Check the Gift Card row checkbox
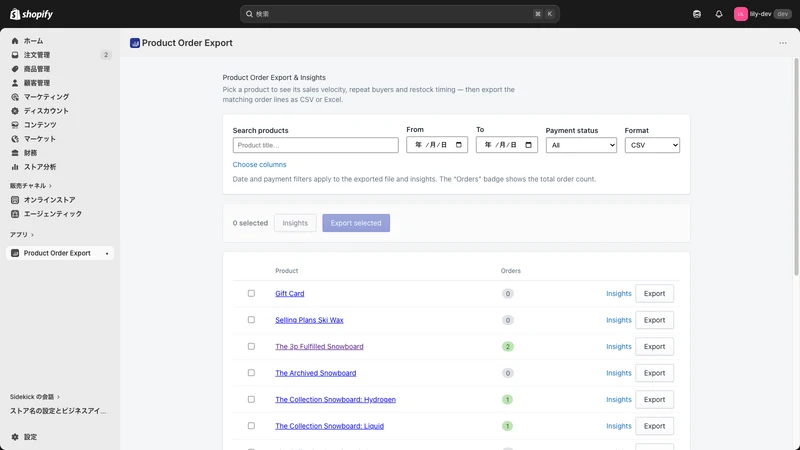Viewport: 800px width, 450px height. pos(251,293)
